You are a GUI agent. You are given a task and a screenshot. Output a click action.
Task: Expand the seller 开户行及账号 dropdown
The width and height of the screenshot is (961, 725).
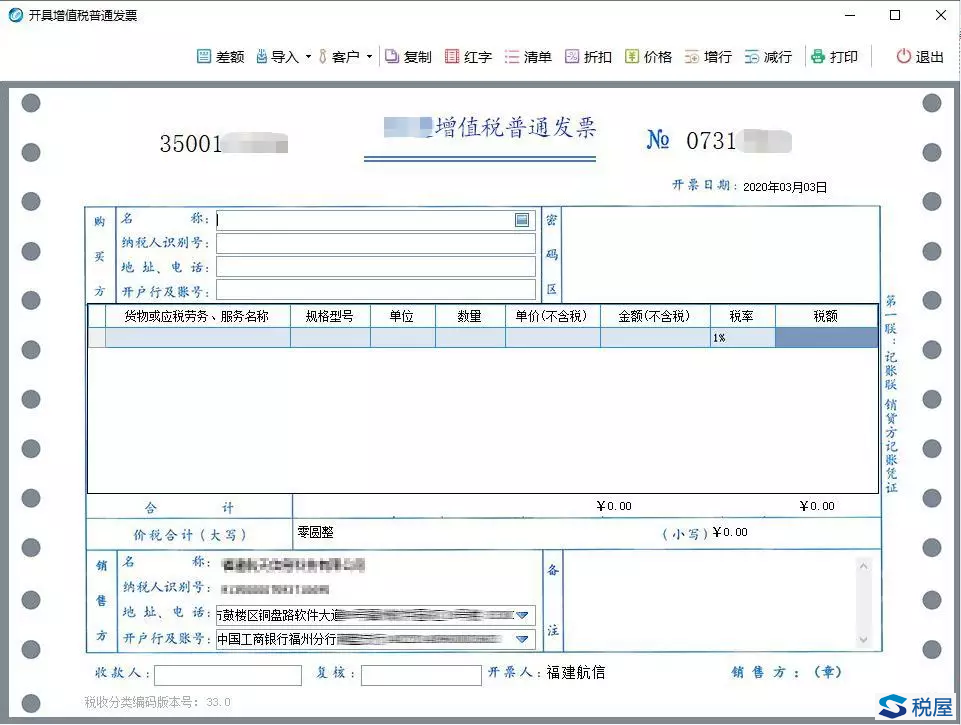[x=522, y=639]
